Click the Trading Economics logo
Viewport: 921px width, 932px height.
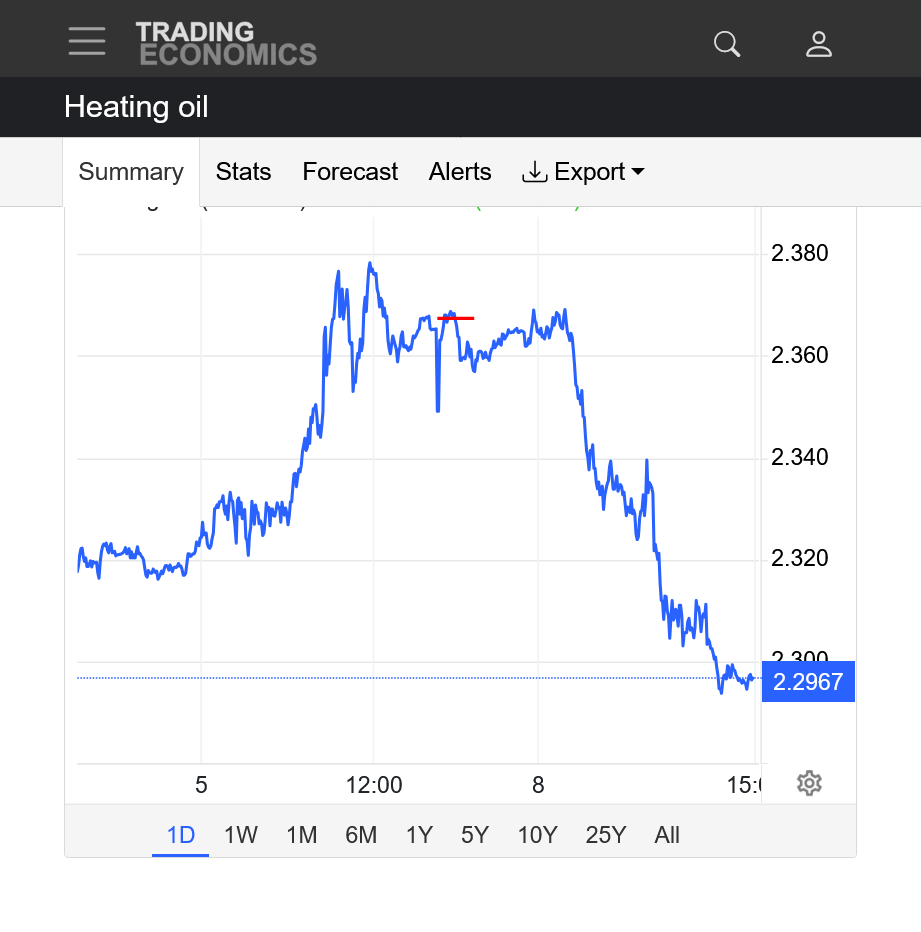(226, 44)
